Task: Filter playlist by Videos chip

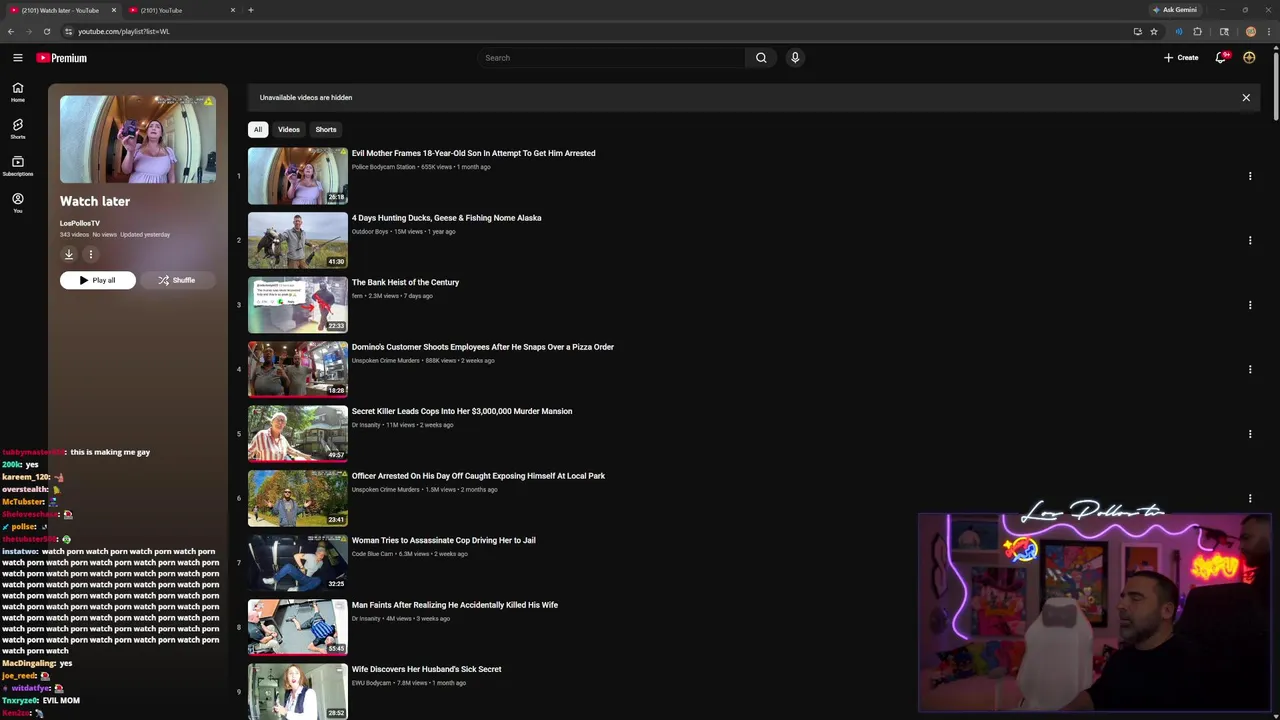Action: pos(289,129)
